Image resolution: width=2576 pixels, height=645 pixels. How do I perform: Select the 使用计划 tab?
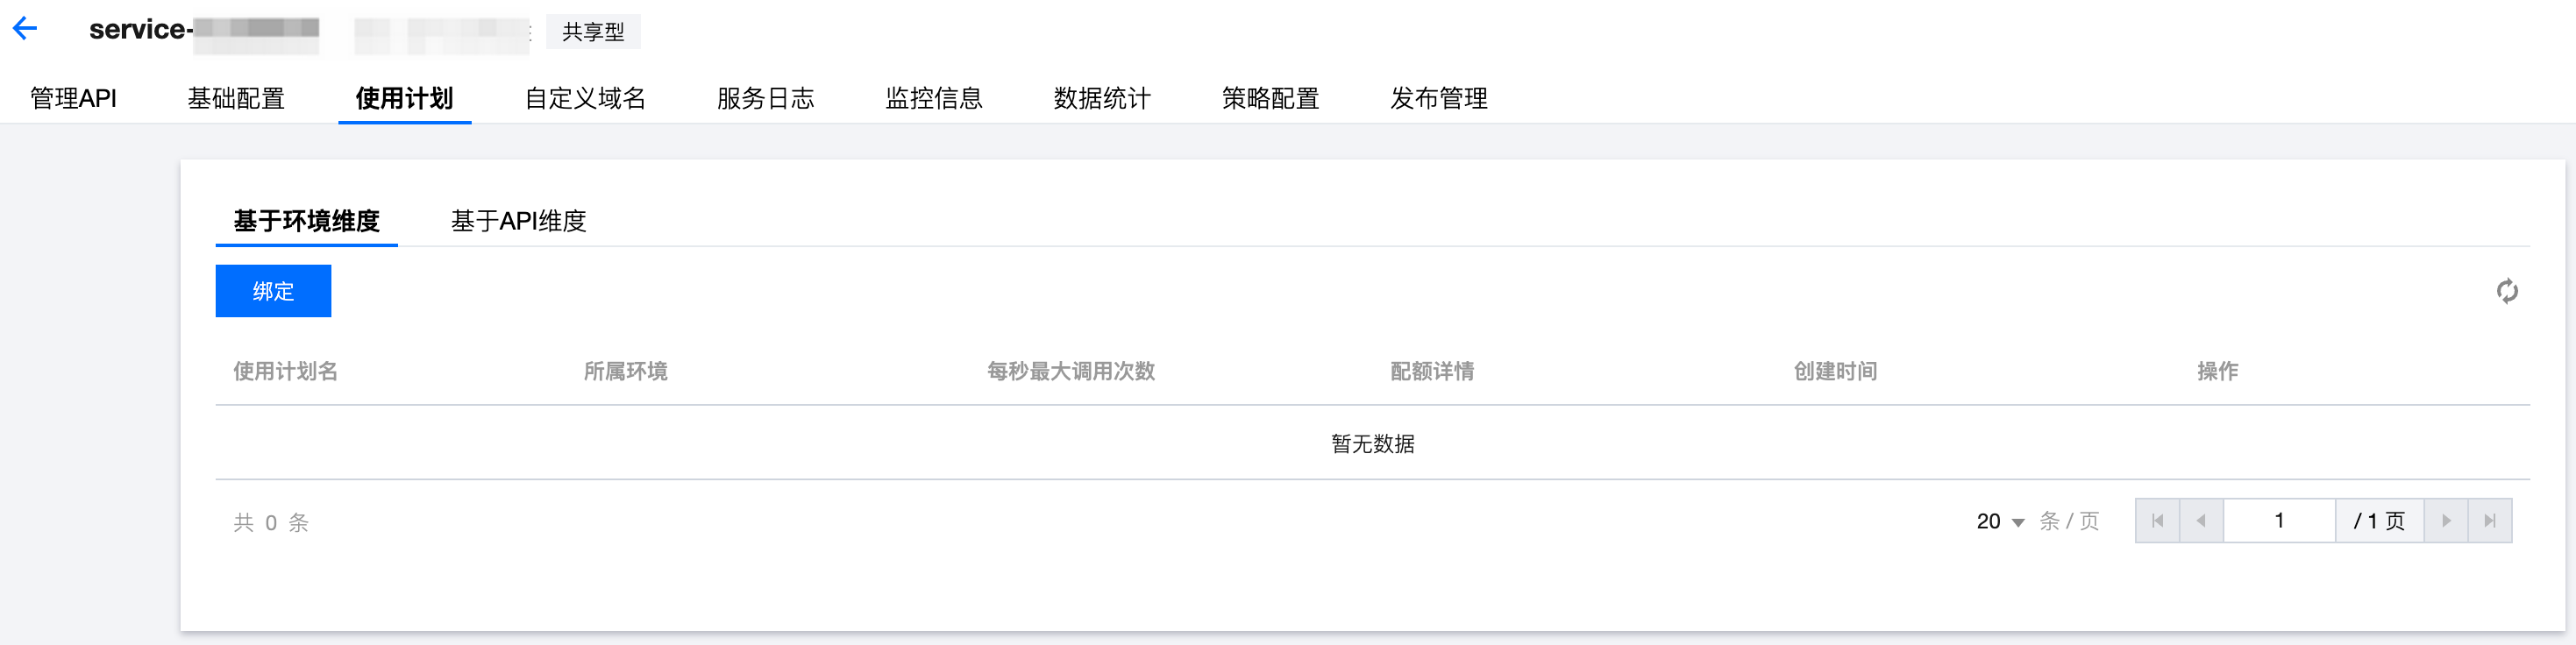tap(404, 98)
